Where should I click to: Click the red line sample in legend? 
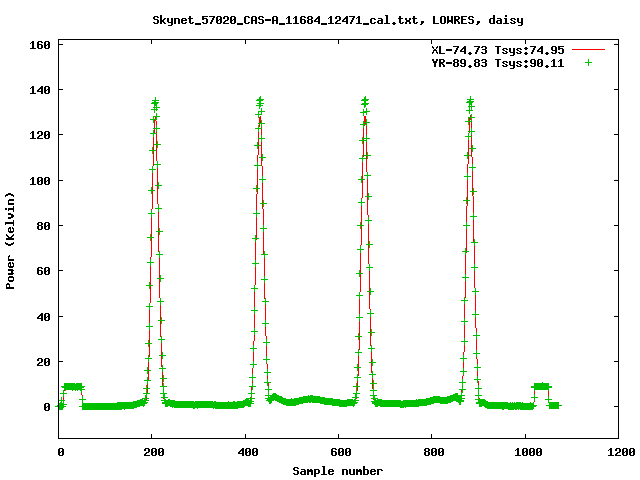588,50
